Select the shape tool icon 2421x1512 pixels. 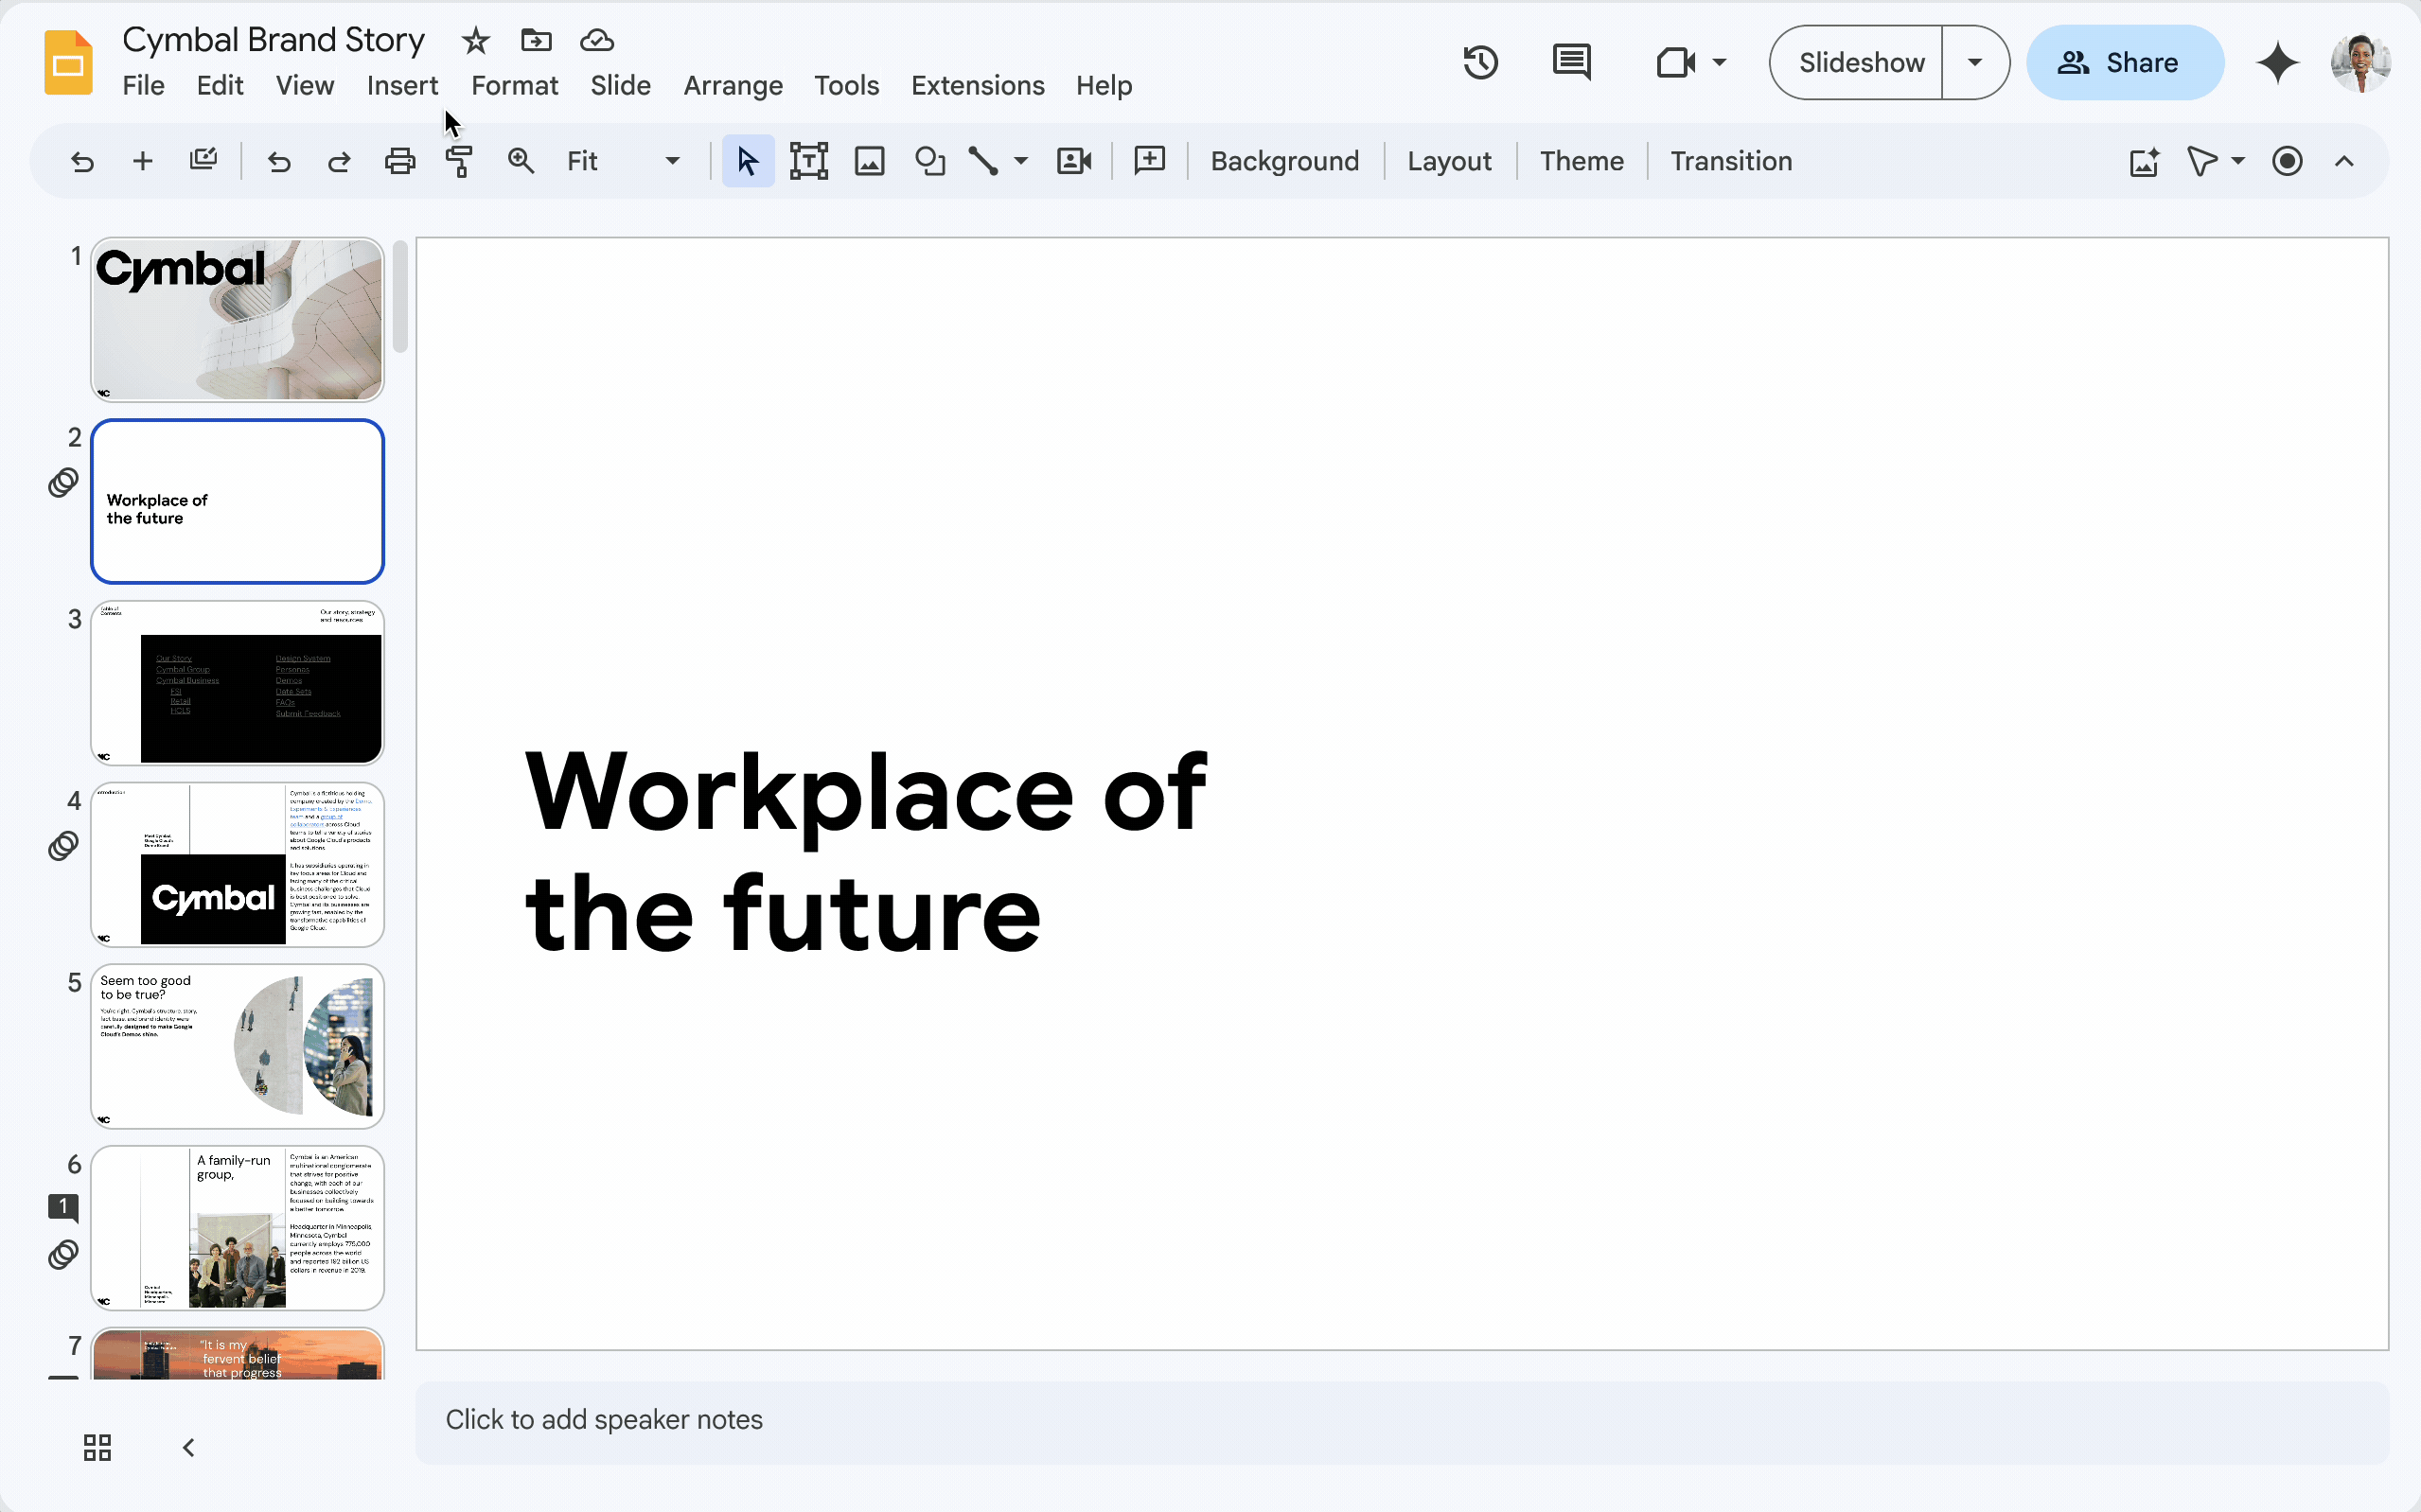point(929,161)
